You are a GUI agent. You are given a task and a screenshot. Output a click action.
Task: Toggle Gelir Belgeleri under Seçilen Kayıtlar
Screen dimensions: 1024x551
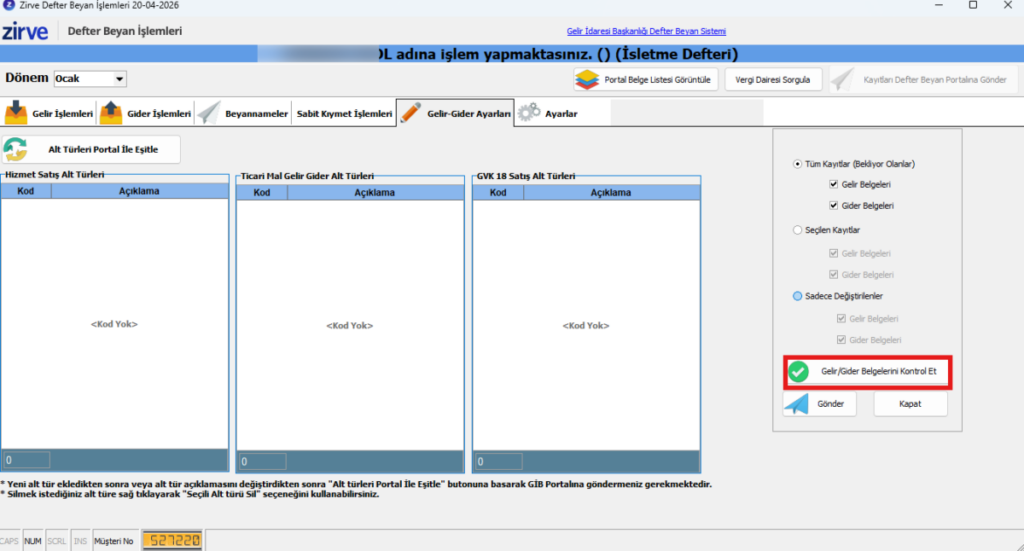pyautogui.click(x=833, y=253)
